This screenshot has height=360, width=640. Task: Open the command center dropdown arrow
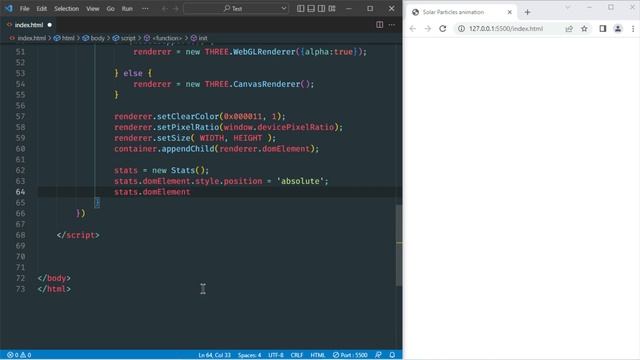(284, 9)
